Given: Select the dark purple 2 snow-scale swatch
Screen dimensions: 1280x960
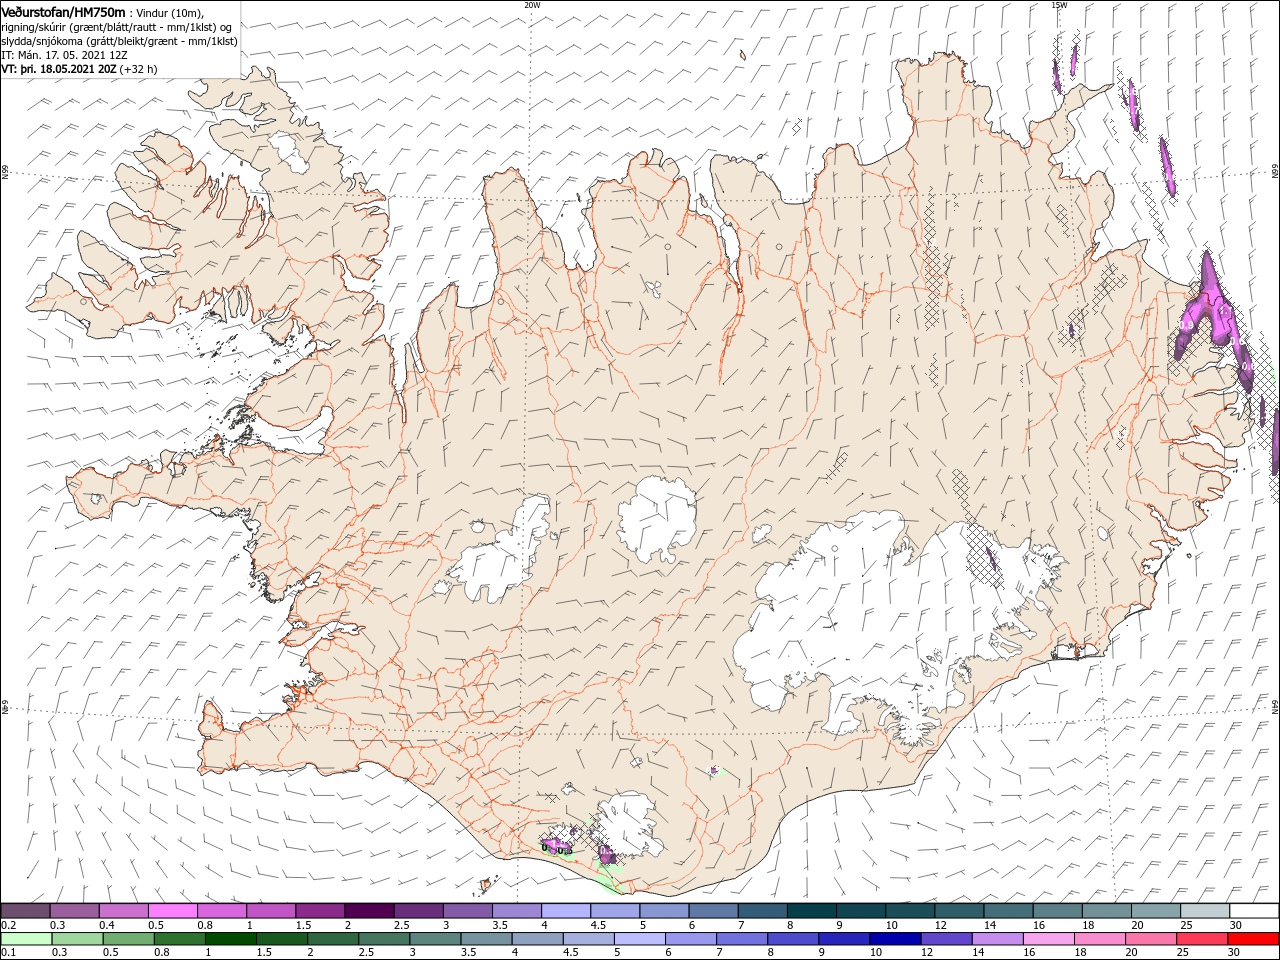Looking at the screenshot, I should pyautogui.click(x=369, y=911).
